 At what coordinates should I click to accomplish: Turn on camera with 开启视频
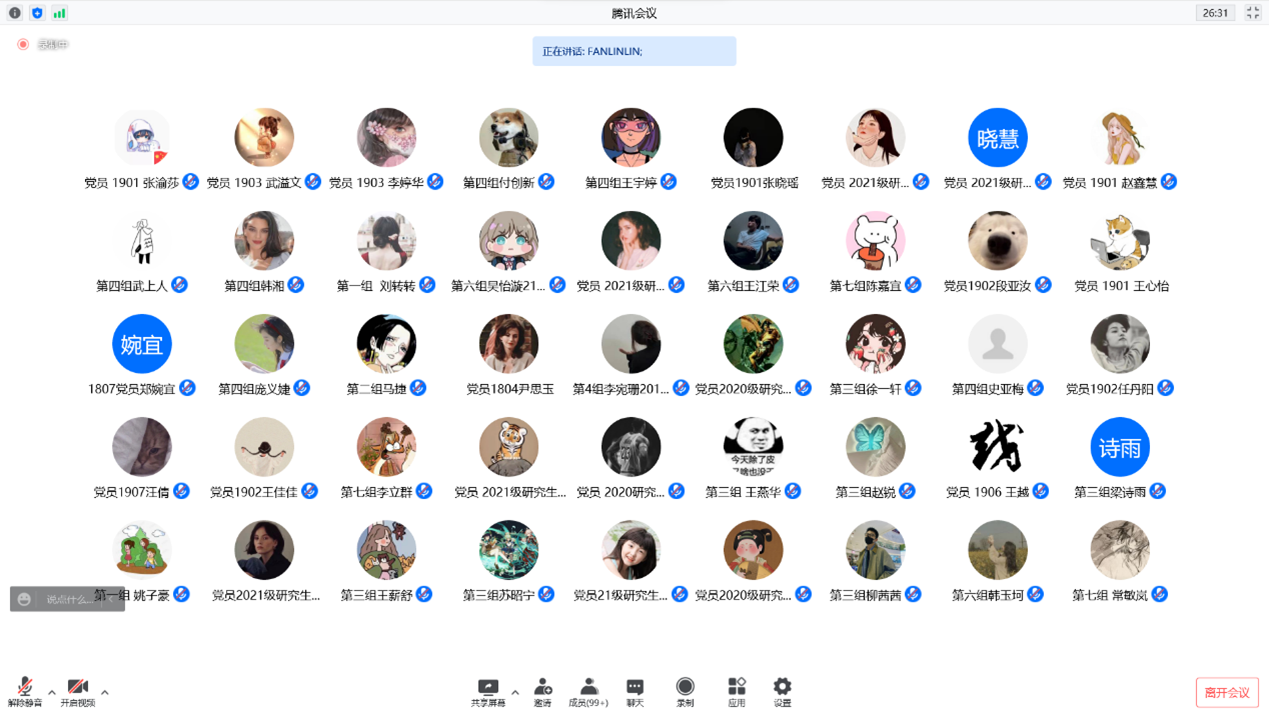77,691
